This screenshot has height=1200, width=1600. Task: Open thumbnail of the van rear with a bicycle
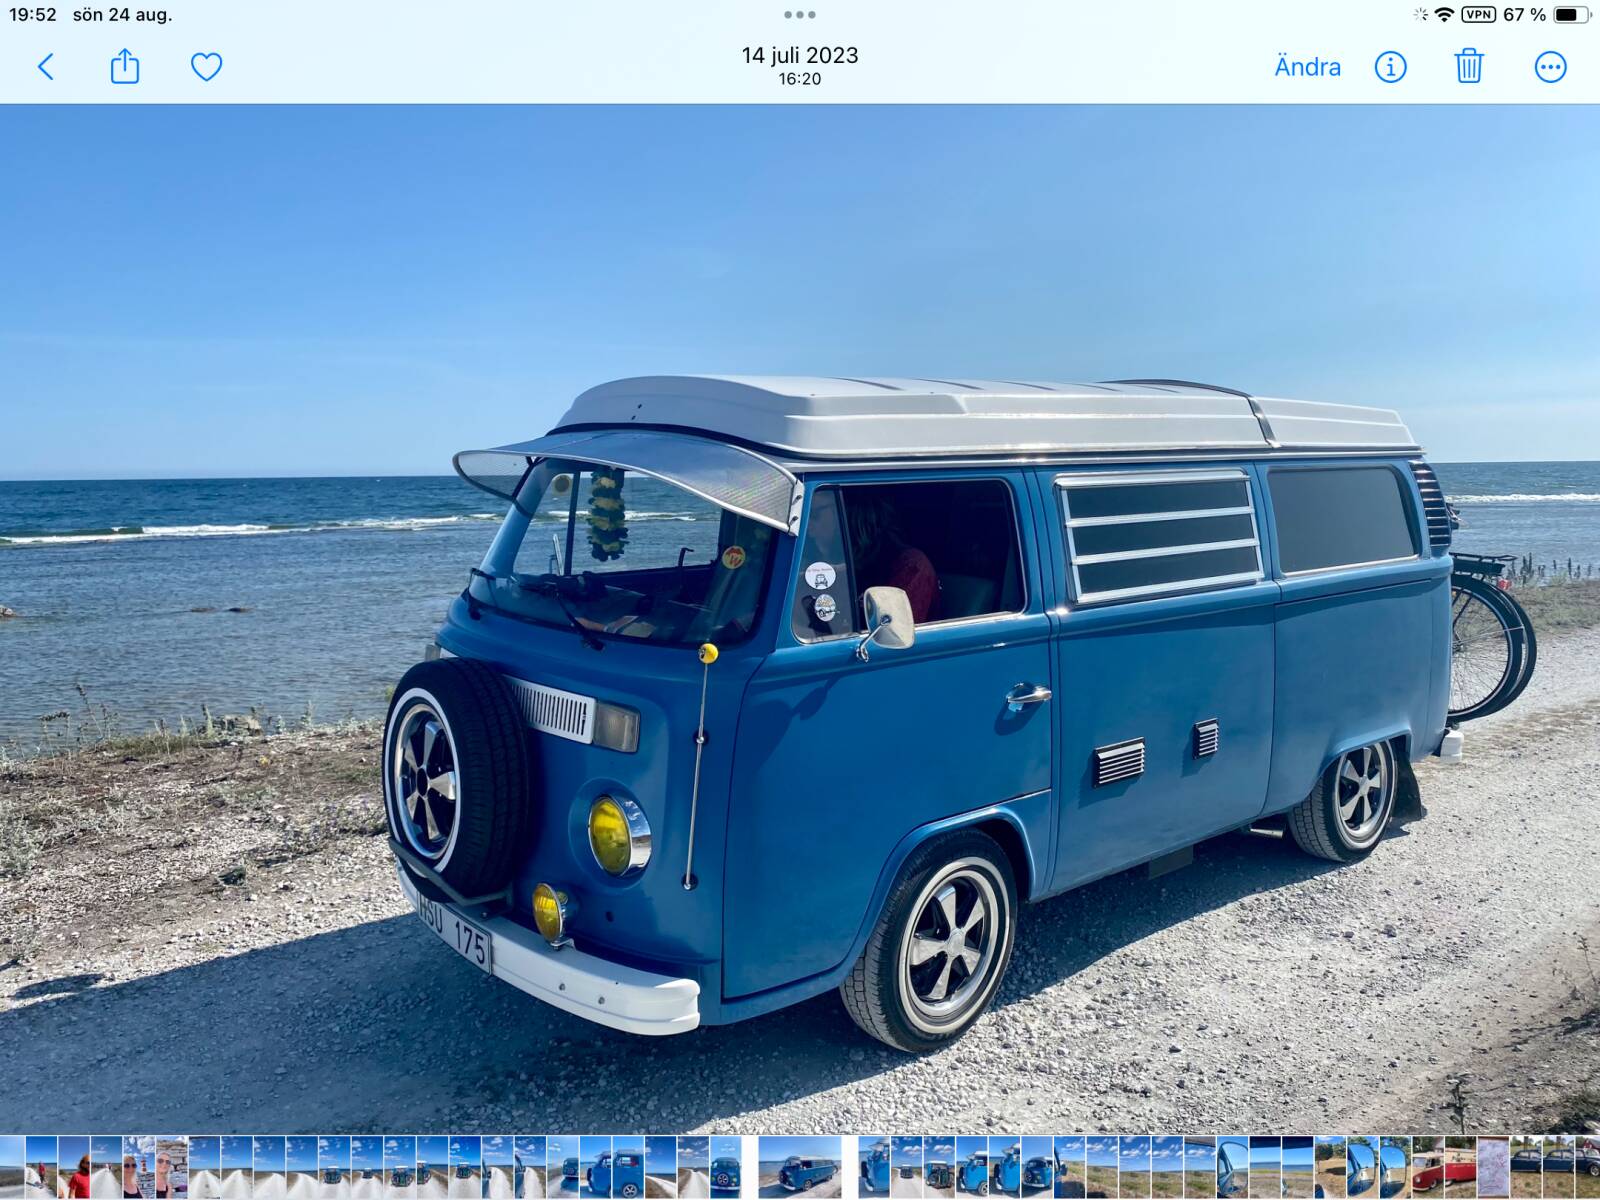coord(940,1167)
